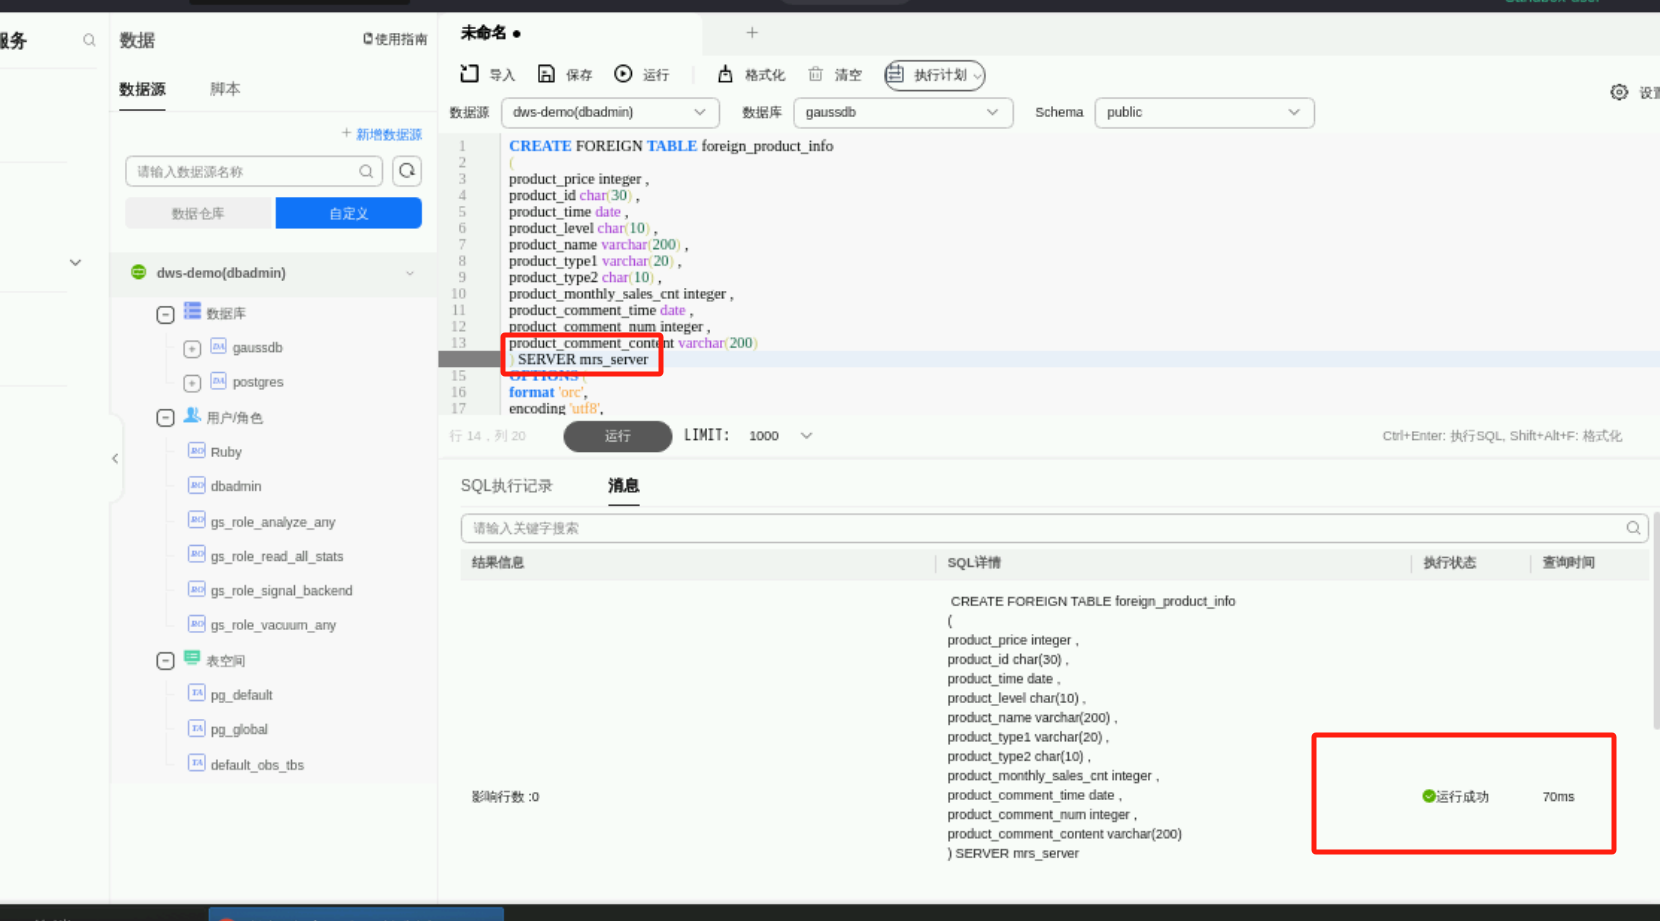Click the search icon in the keyword field

1633,528
